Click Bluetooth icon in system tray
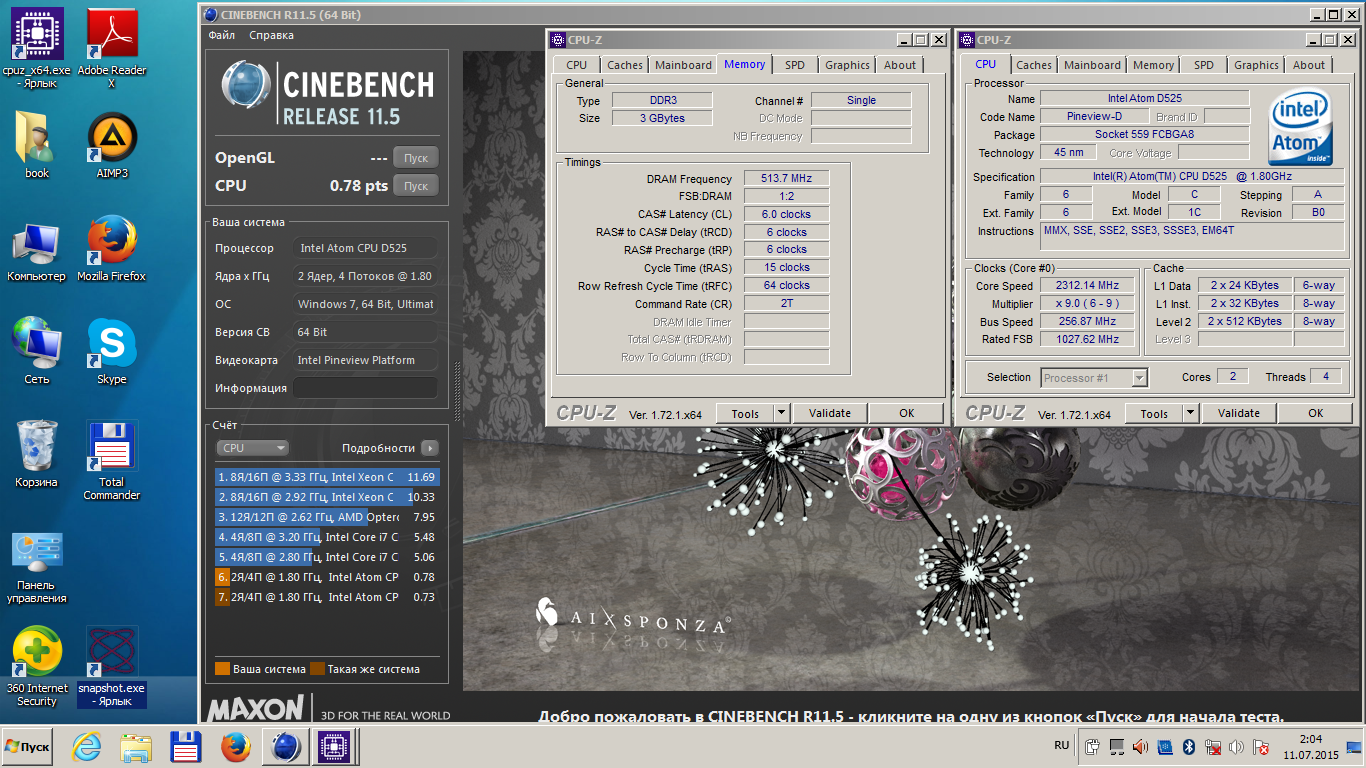The image size is (1366, 768). coord(1189,747)
